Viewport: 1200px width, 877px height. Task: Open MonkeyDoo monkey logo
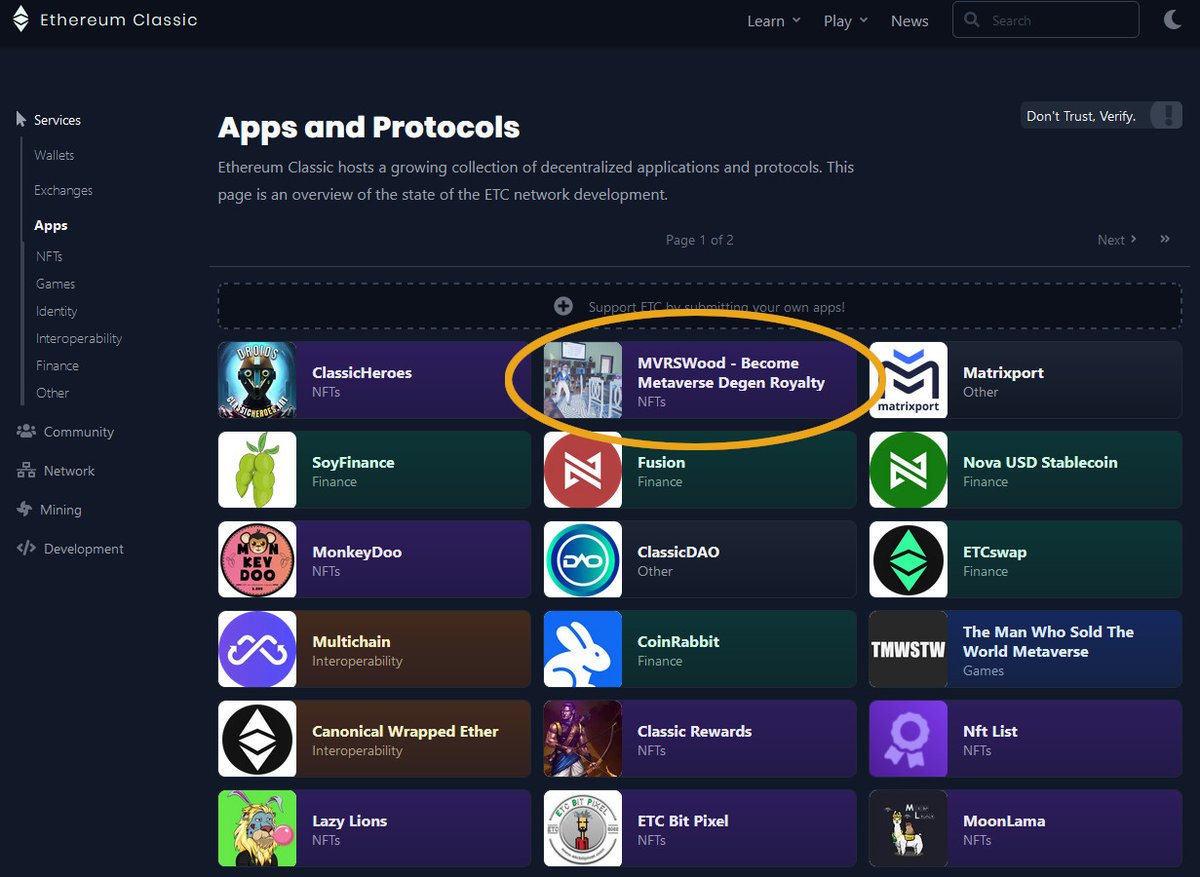tap(257, 560)
